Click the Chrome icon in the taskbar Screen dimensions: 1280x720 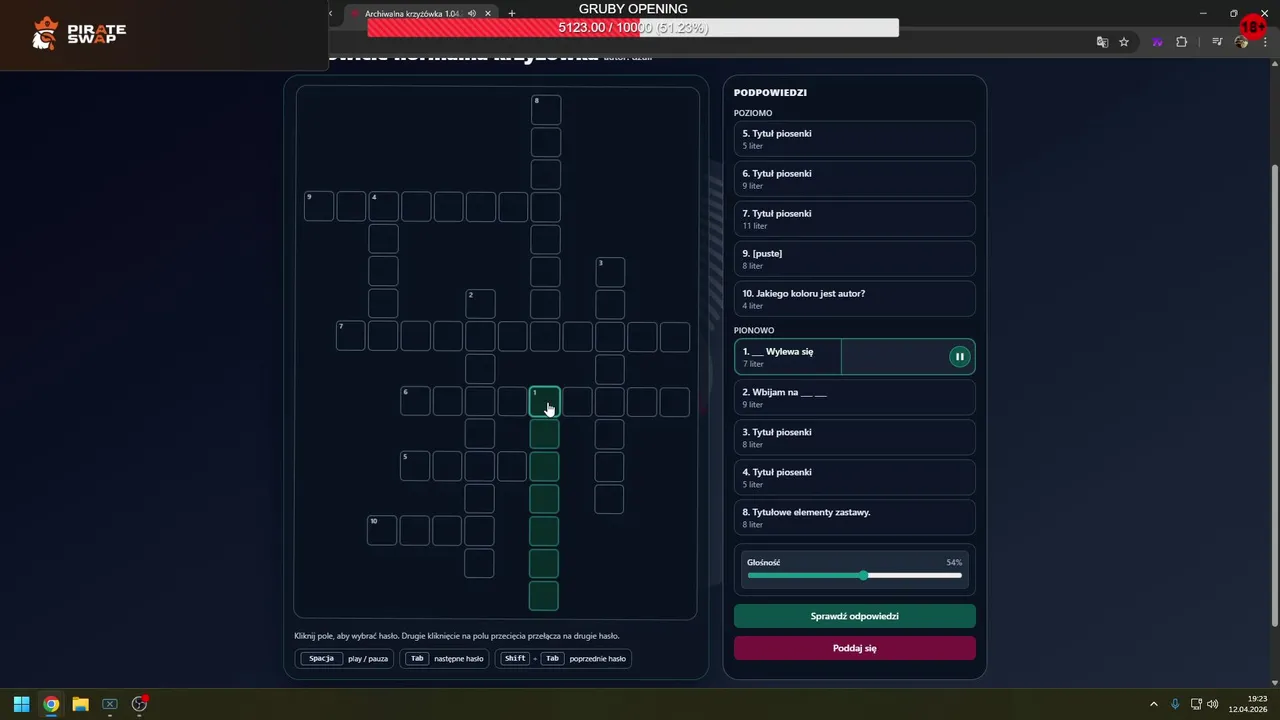51,704
